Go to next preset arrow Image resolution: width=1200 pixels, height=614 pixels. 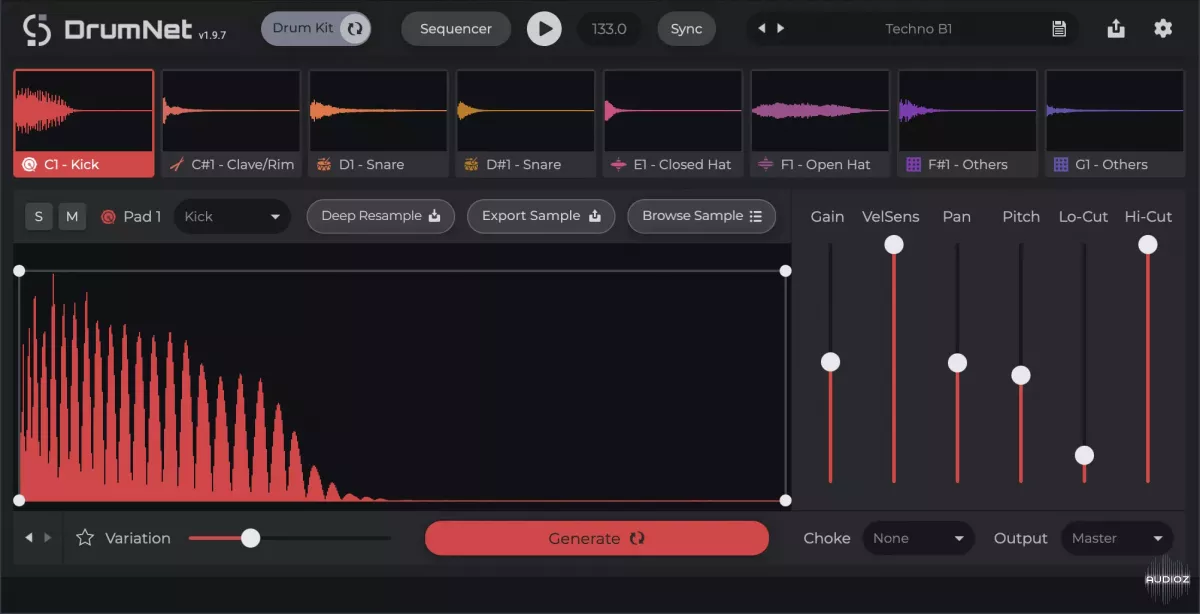pos(781,29)
